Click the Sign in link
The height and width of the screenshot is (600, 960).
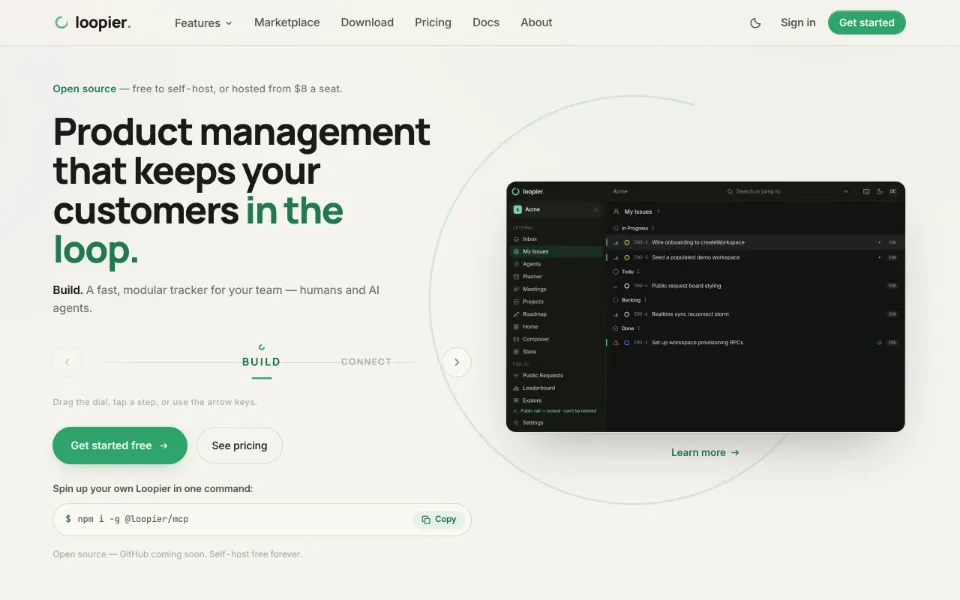[798, 22]
